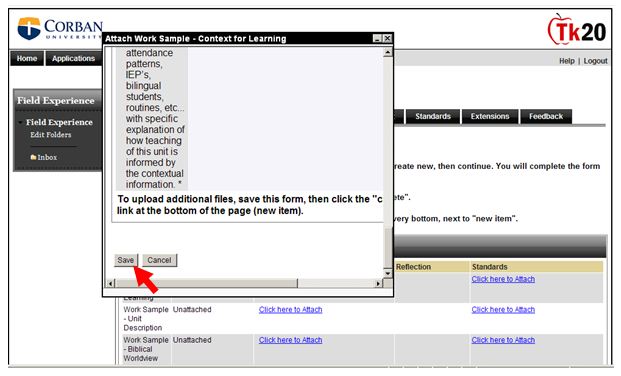Click Unattached status in Unit Description row

[x=192, y=309]
